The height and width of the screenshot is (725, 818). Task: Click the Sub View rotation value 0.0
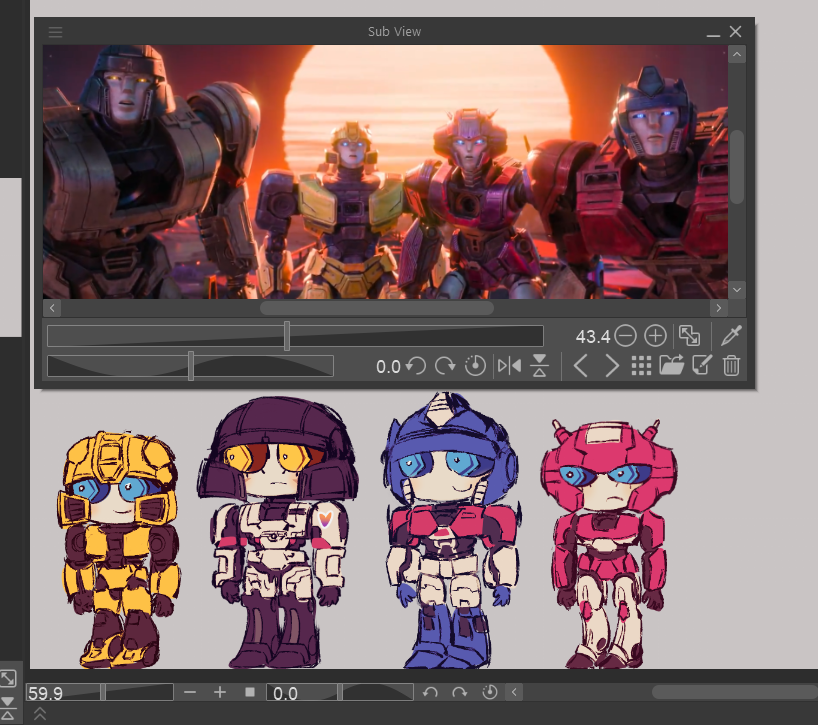388,367
